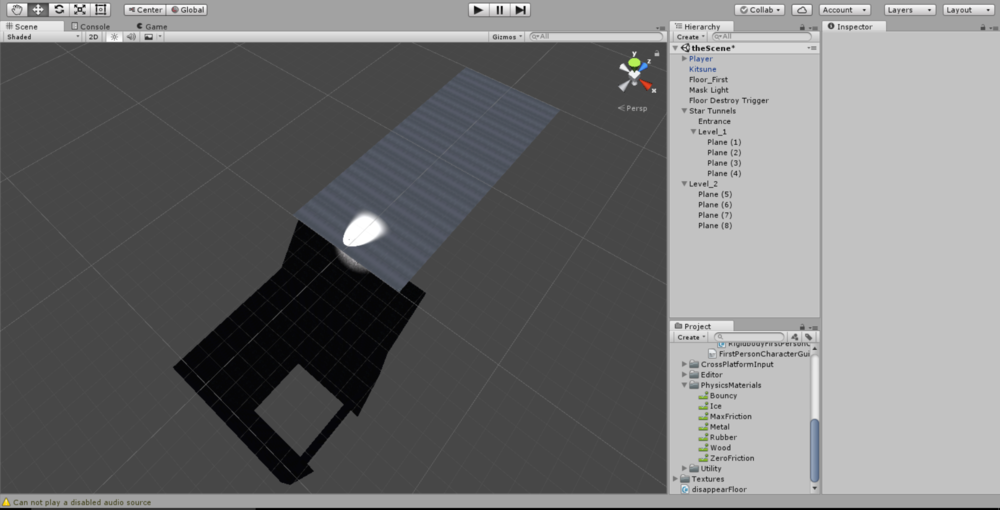Image resolution: width=1000 pixels, height=510 pixels.
Task: Click the Collab button
Action: (759, 10)
